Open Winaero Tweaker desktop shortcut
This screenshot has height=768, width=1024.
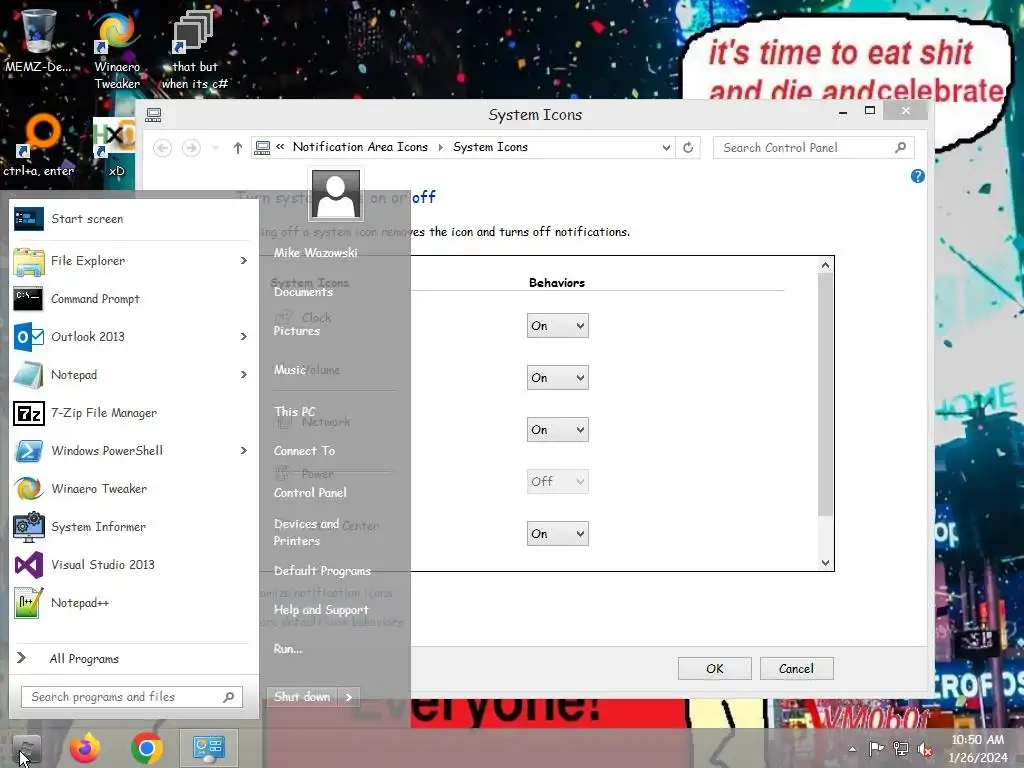pos(117,50)
